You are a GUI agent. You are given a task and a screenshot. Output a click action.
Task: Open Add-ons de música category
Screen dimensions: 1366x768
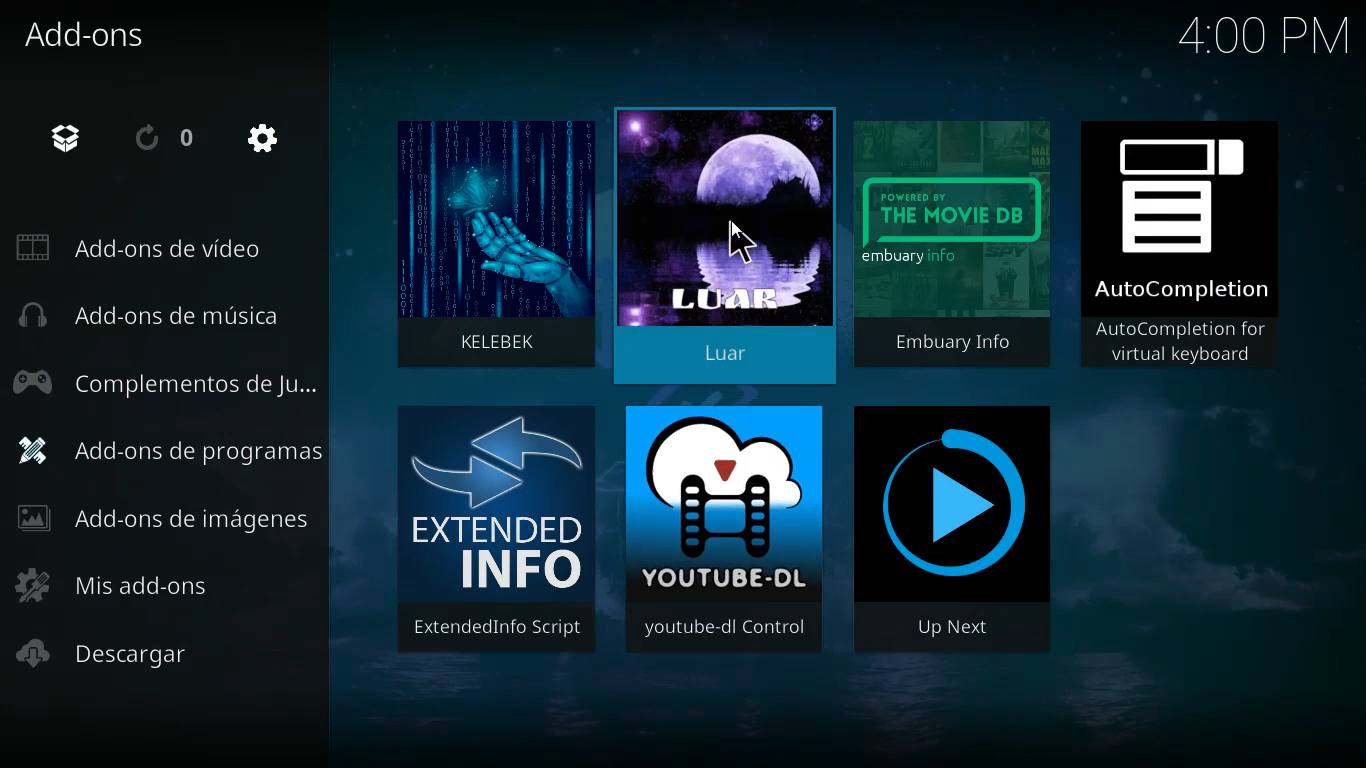176,316
